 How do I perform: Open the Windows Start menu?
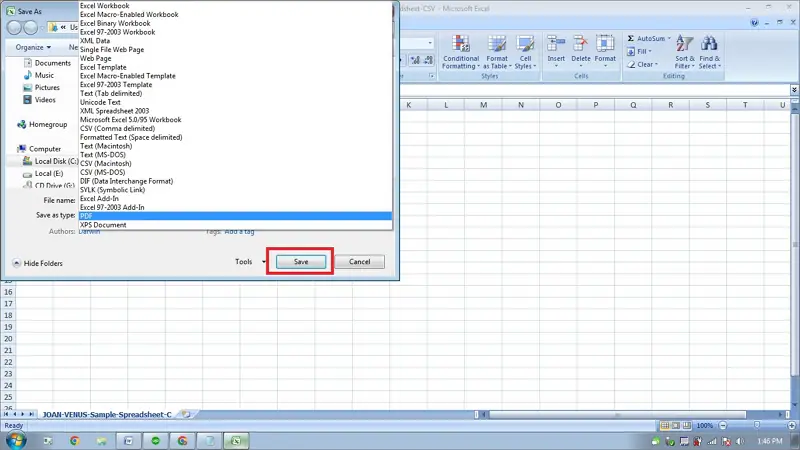tap(16, 440)
